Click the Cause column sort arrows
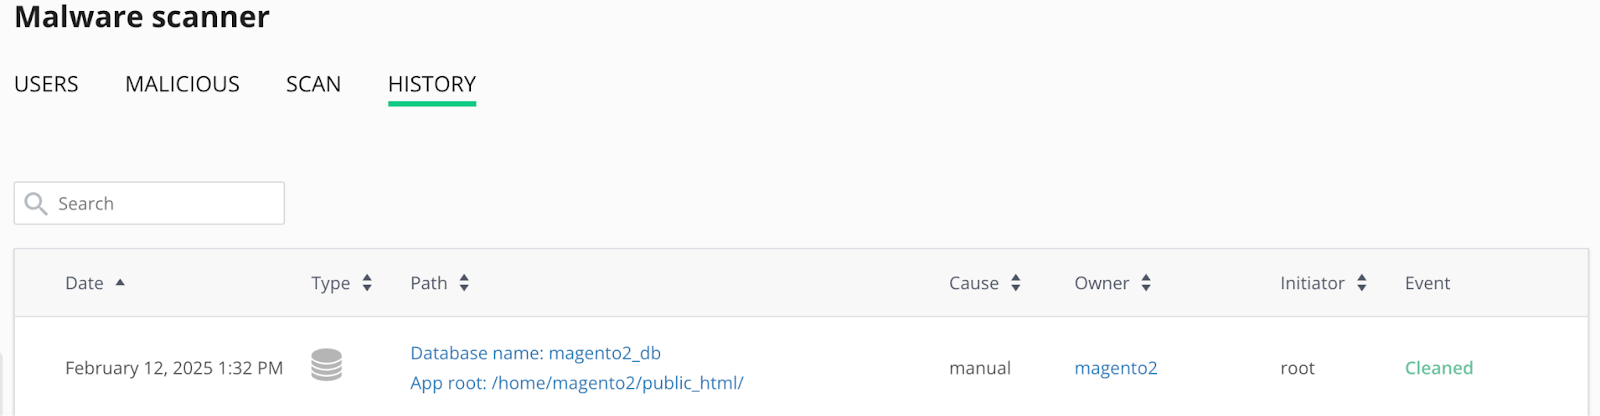Image resolution: width=1600 pixels, height=416 pixels. coord(1015,283)
